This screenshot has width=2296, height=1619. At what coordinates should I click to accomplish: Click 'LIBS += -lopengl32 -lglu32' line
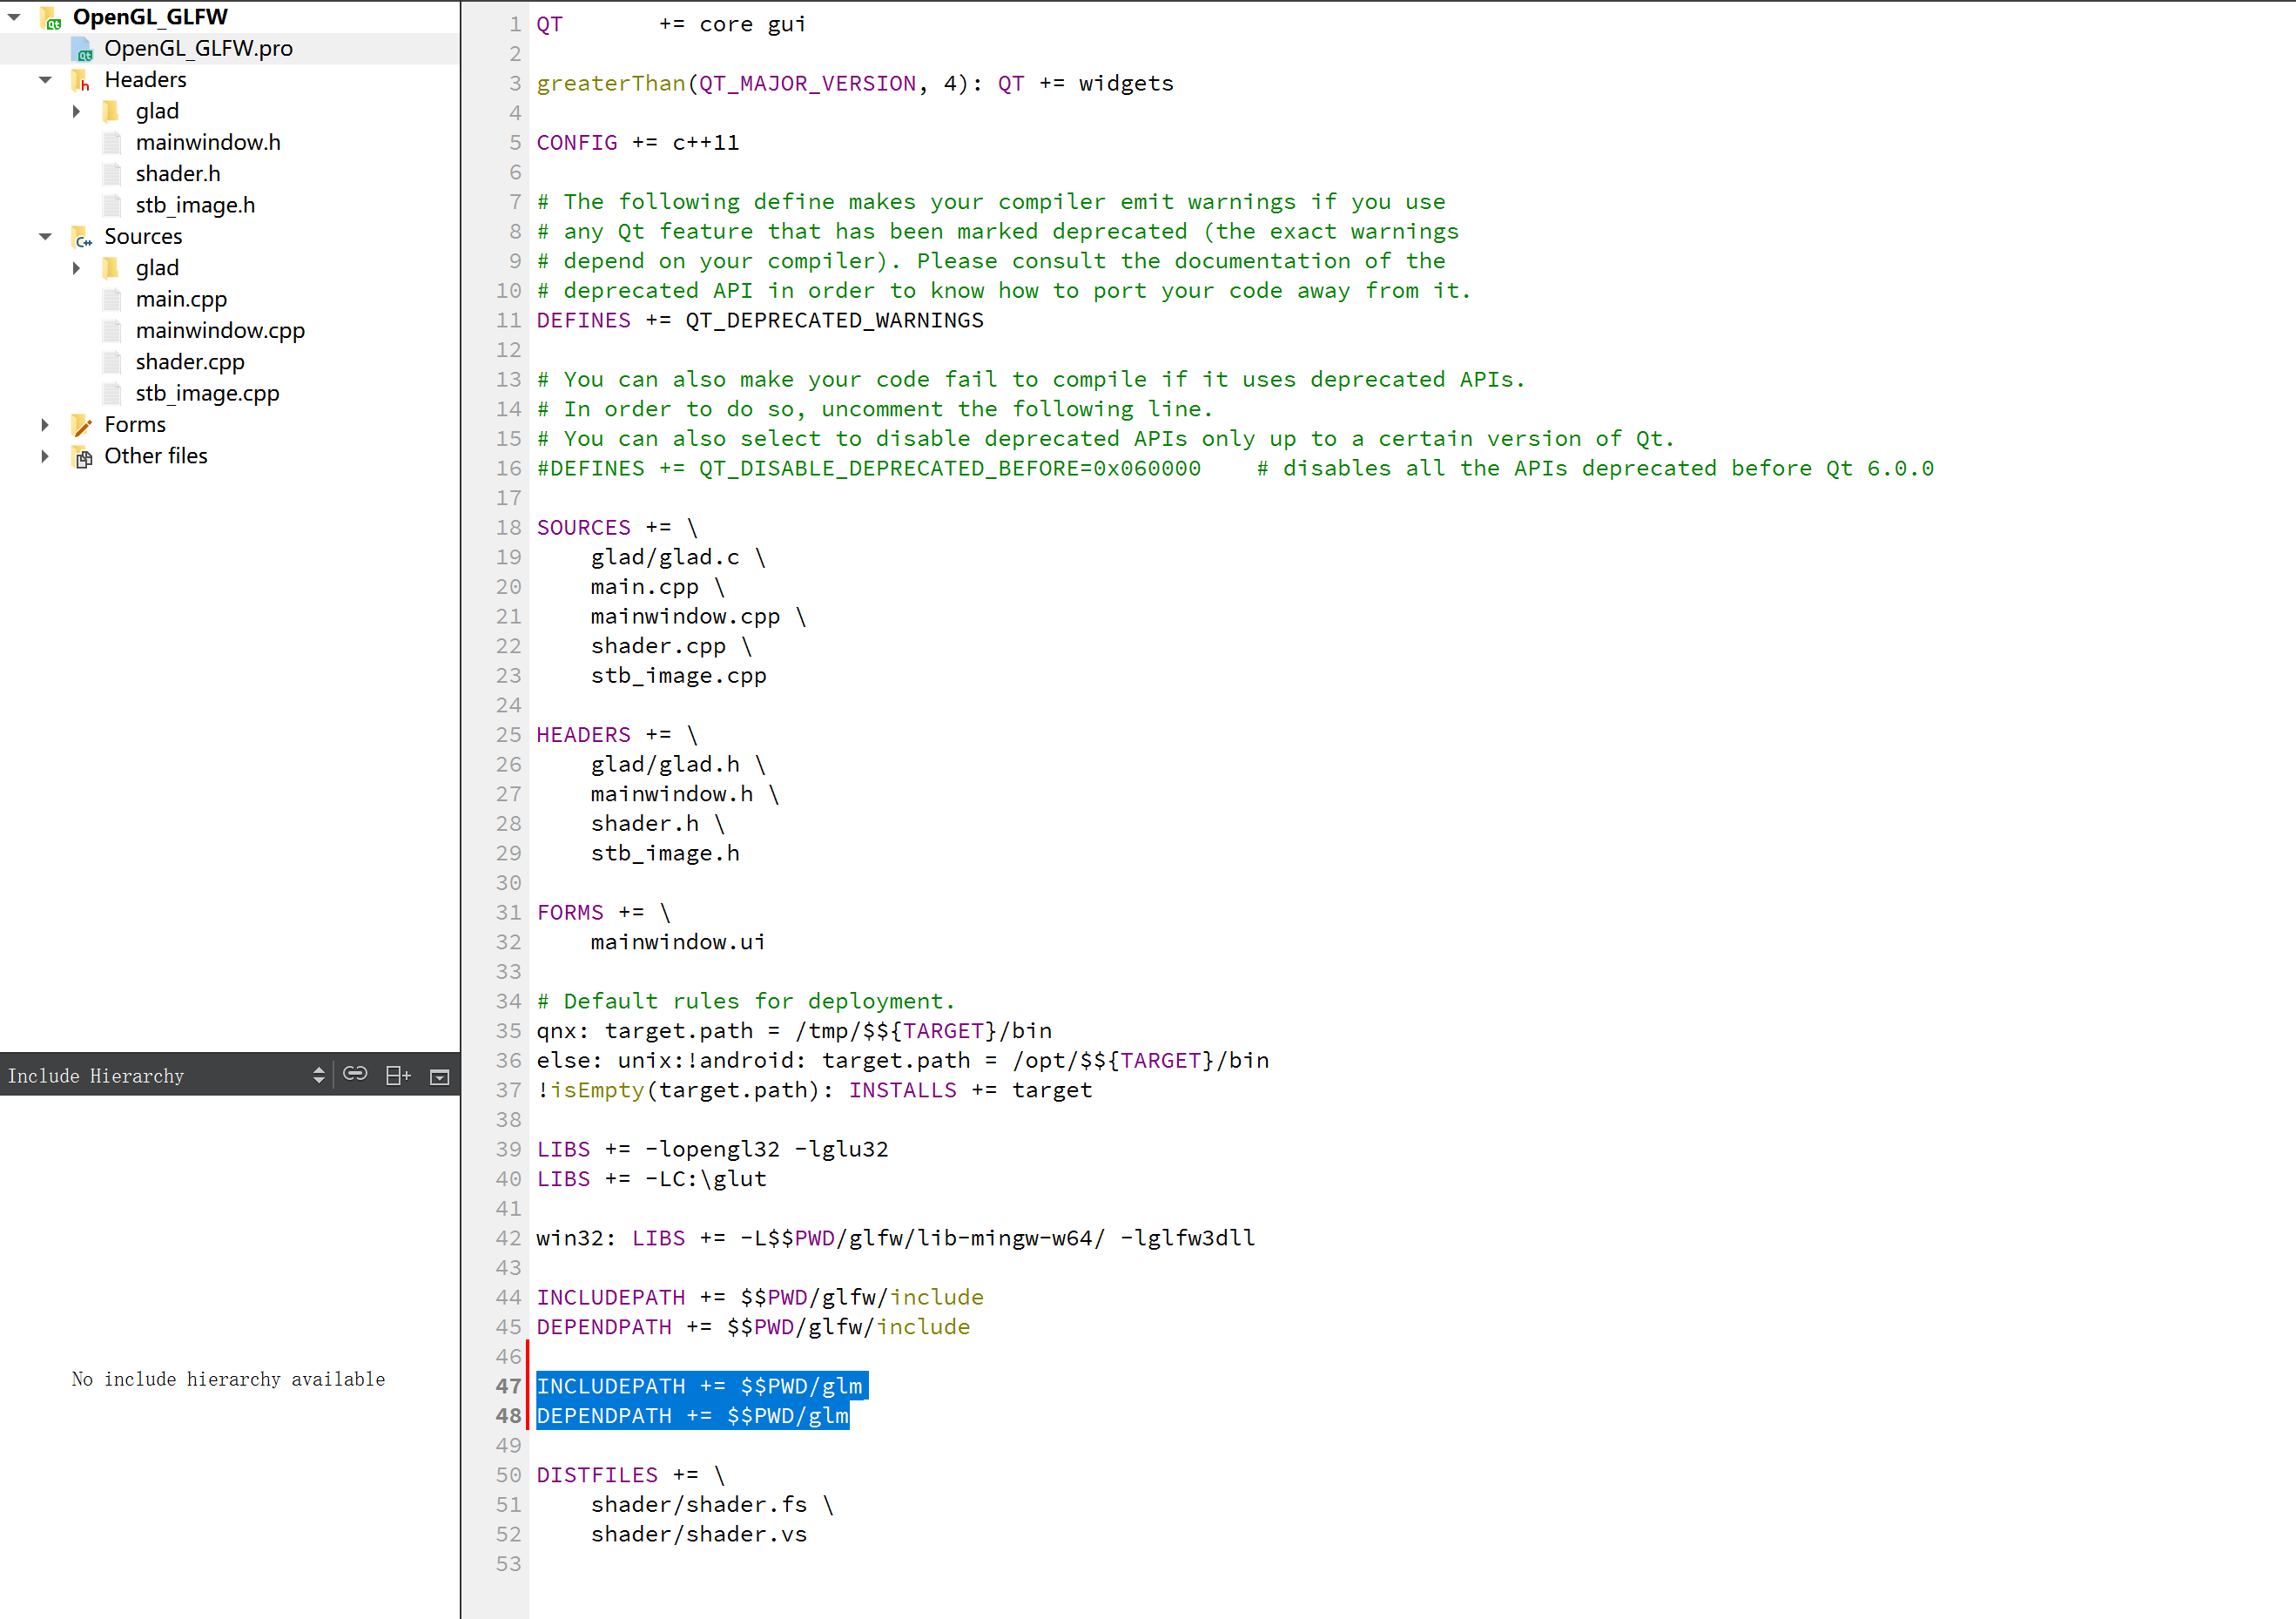point(713,1149)
